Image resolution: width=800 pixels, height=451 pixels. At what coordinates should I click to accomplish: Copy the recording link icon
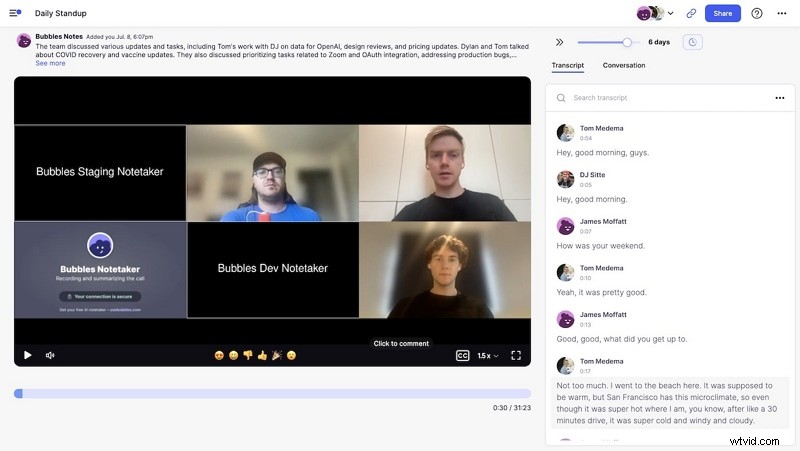click(x=691, y=13)
